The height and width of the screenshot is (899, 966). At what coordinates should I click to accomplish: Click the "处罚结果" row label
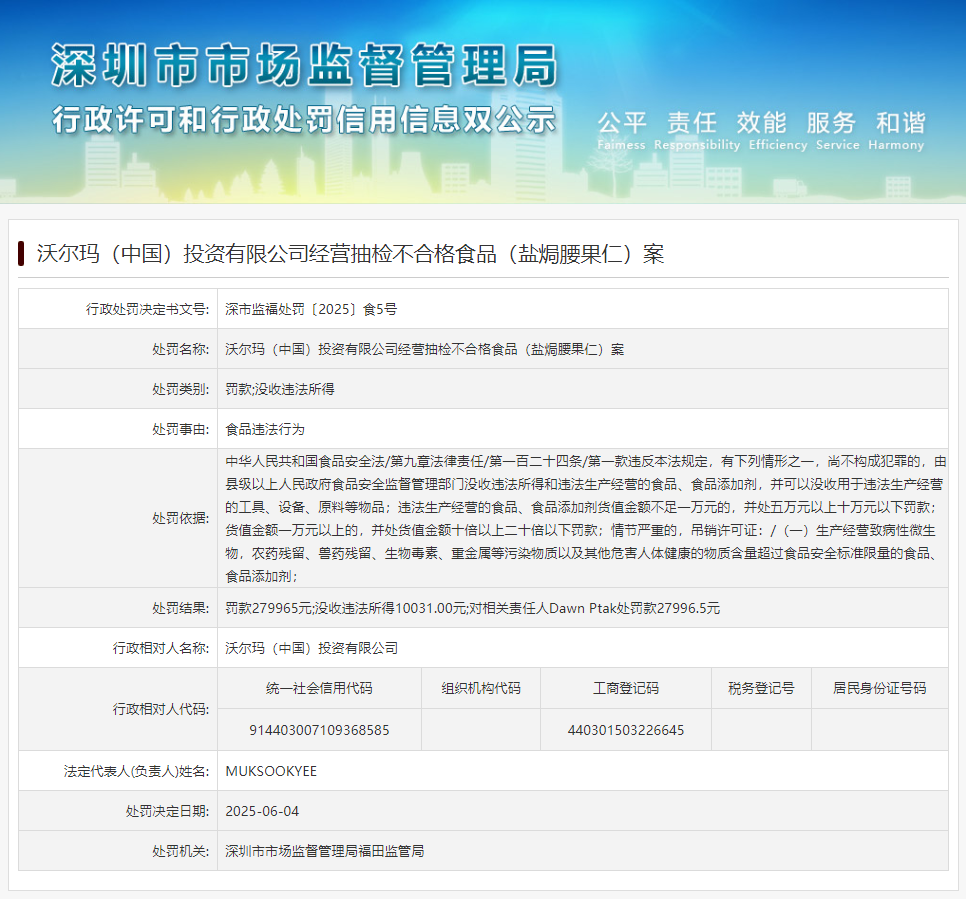pos(181,608)
